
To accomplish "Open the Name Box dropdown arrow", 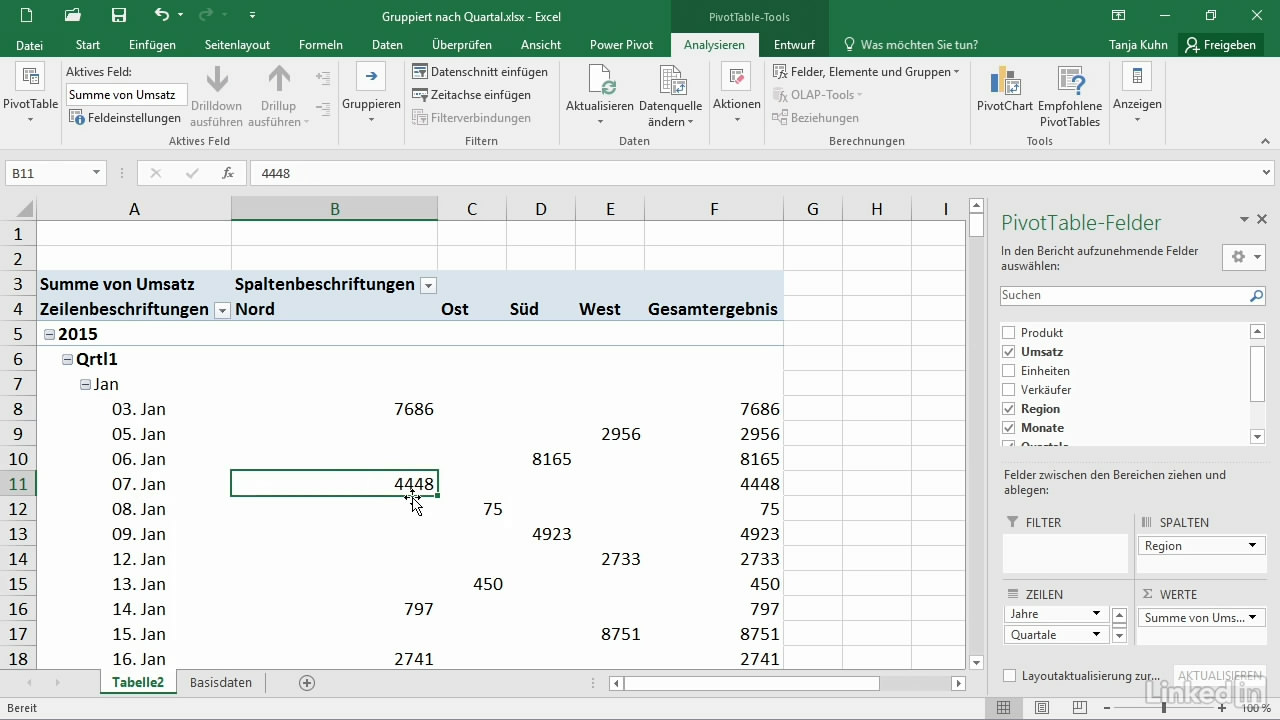I will (96, 173).
